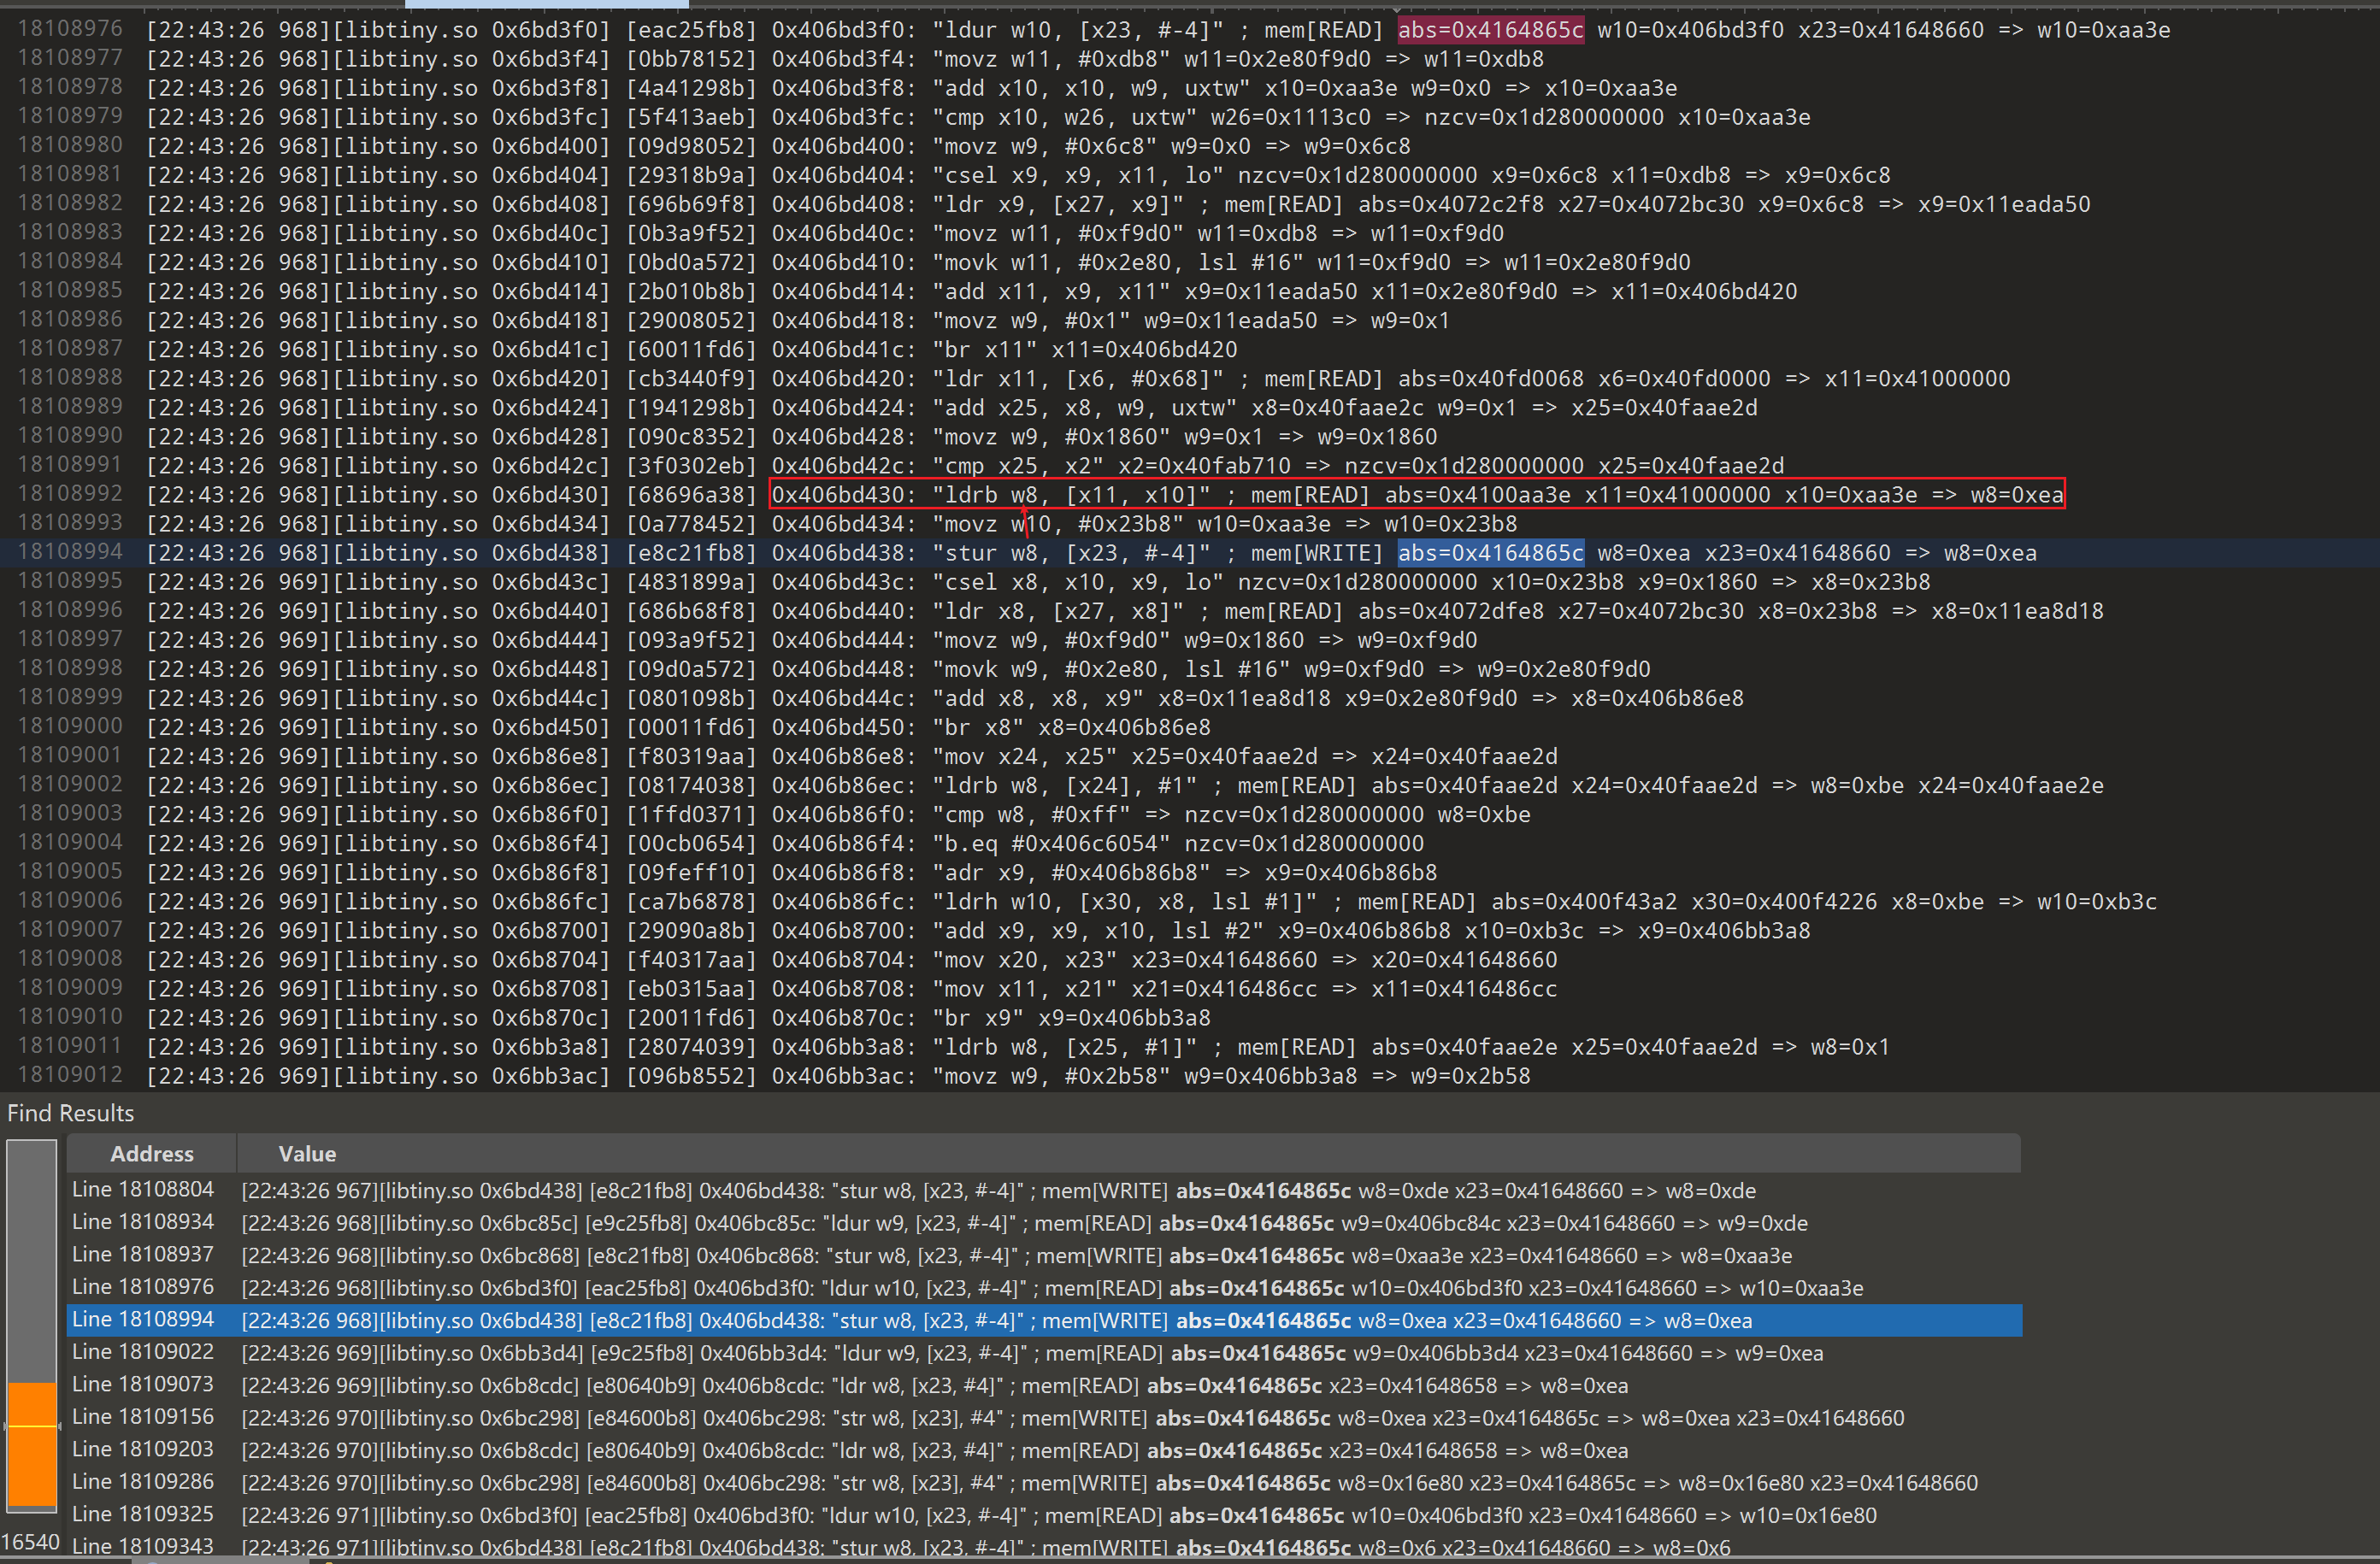Click "movz w11, #0xdb8" instruction text
Screen dimensions: 2380x1564
(1051, 59)
